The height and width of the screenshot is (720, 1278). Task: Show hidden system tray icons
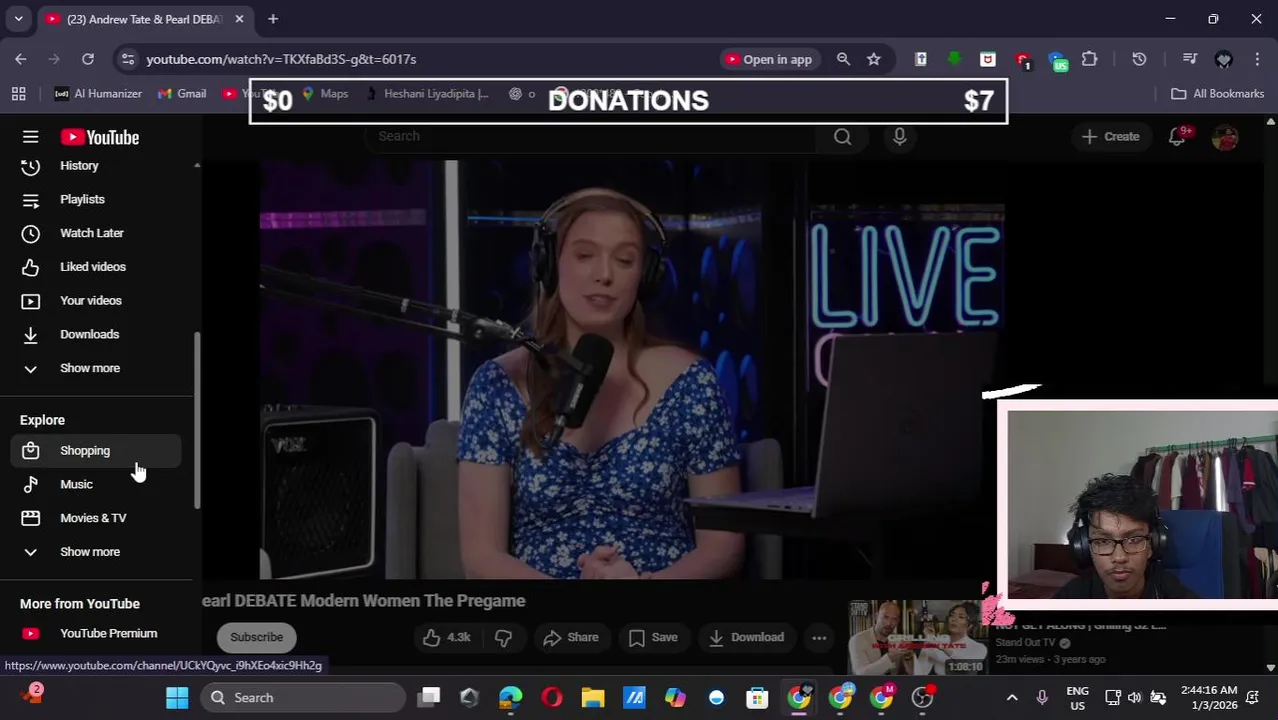(x=1011, y=698)
